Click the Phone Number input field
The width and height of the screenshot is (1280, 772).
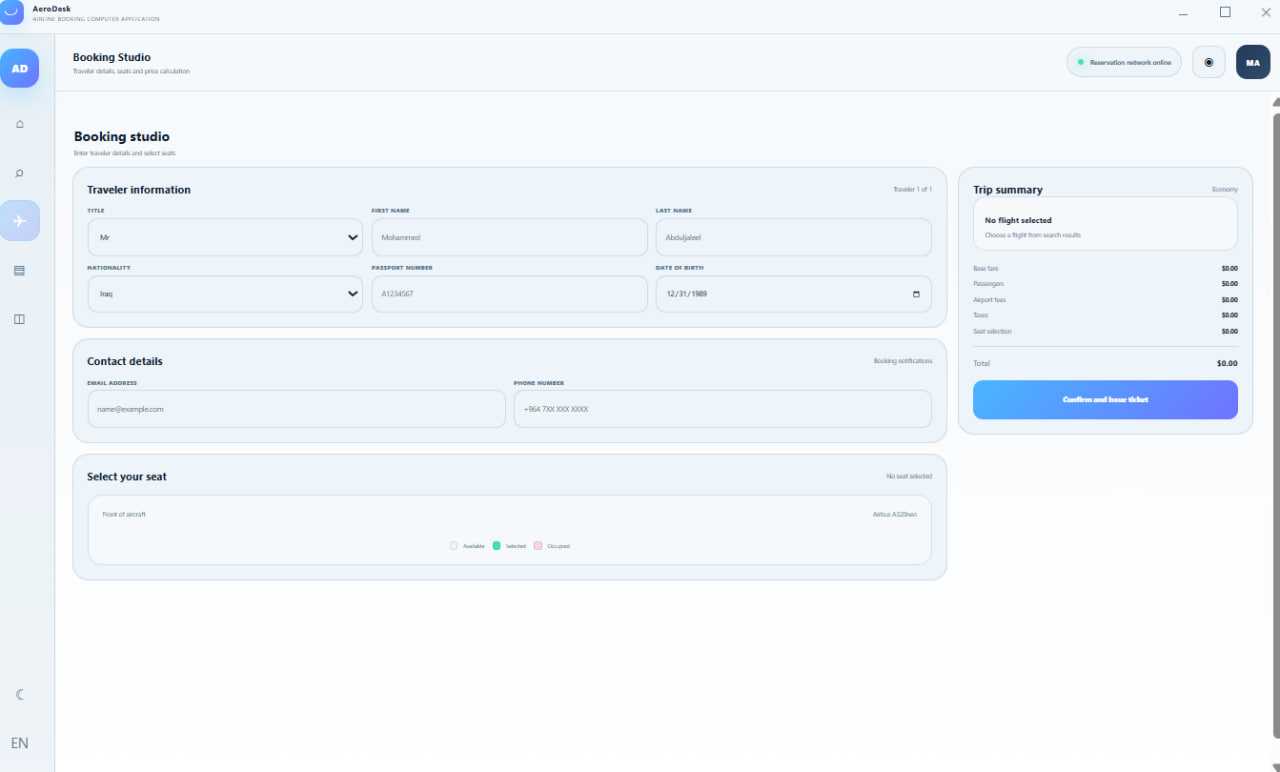(722, 409)
